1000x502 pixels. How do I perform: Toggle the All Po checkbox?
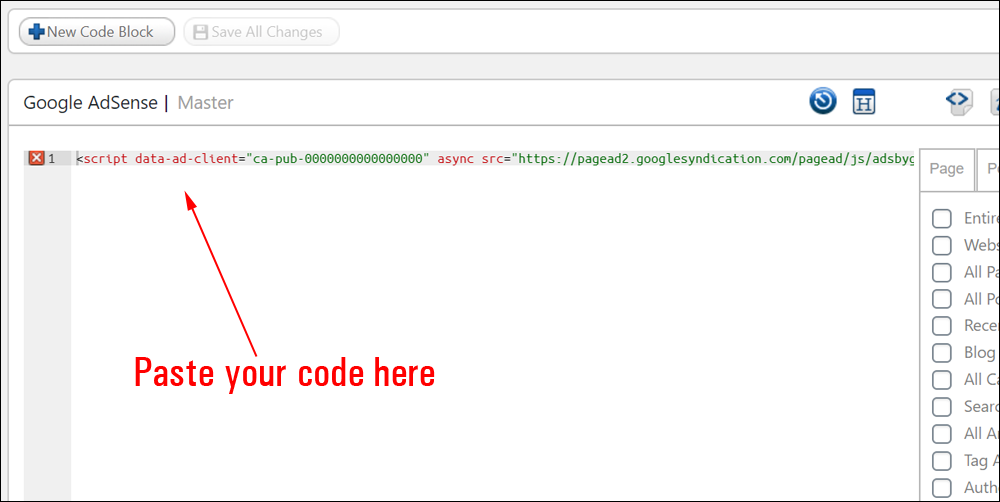point(941,299)
